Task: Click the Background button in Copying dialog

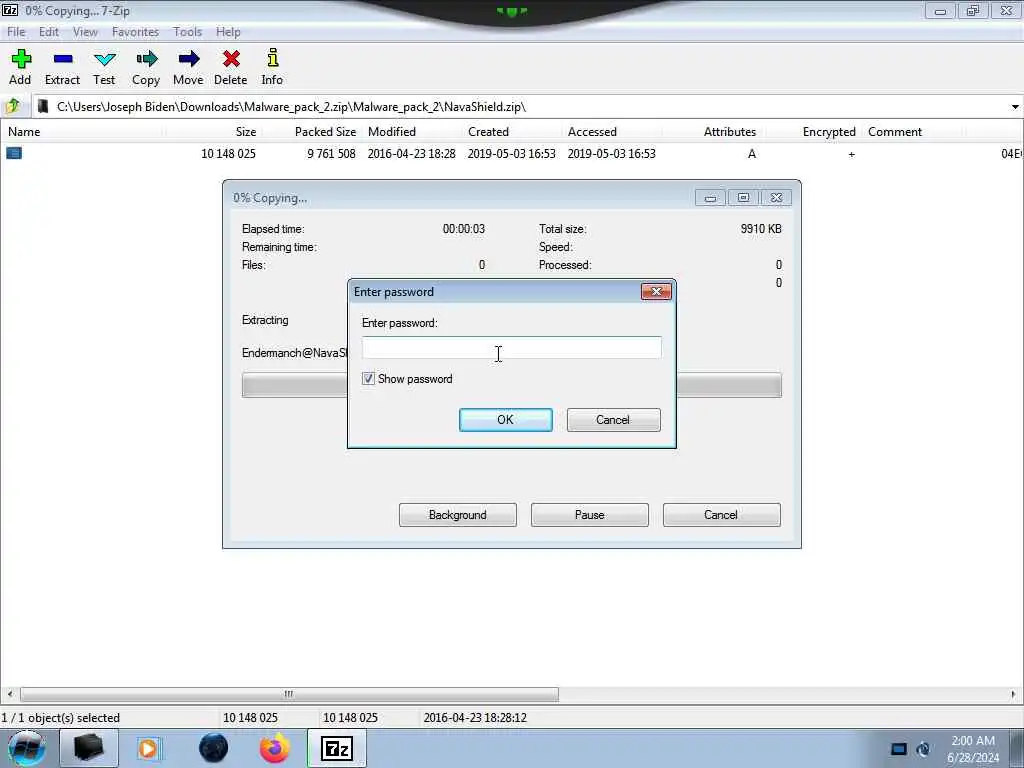Action: tap(458, 515)
